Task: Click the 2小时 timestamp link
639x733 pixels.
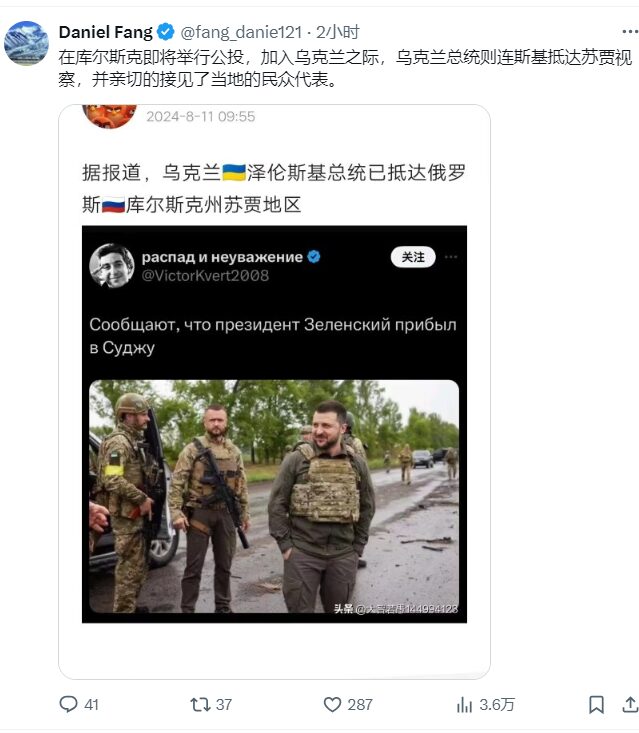Action: [x=337, y=32]
